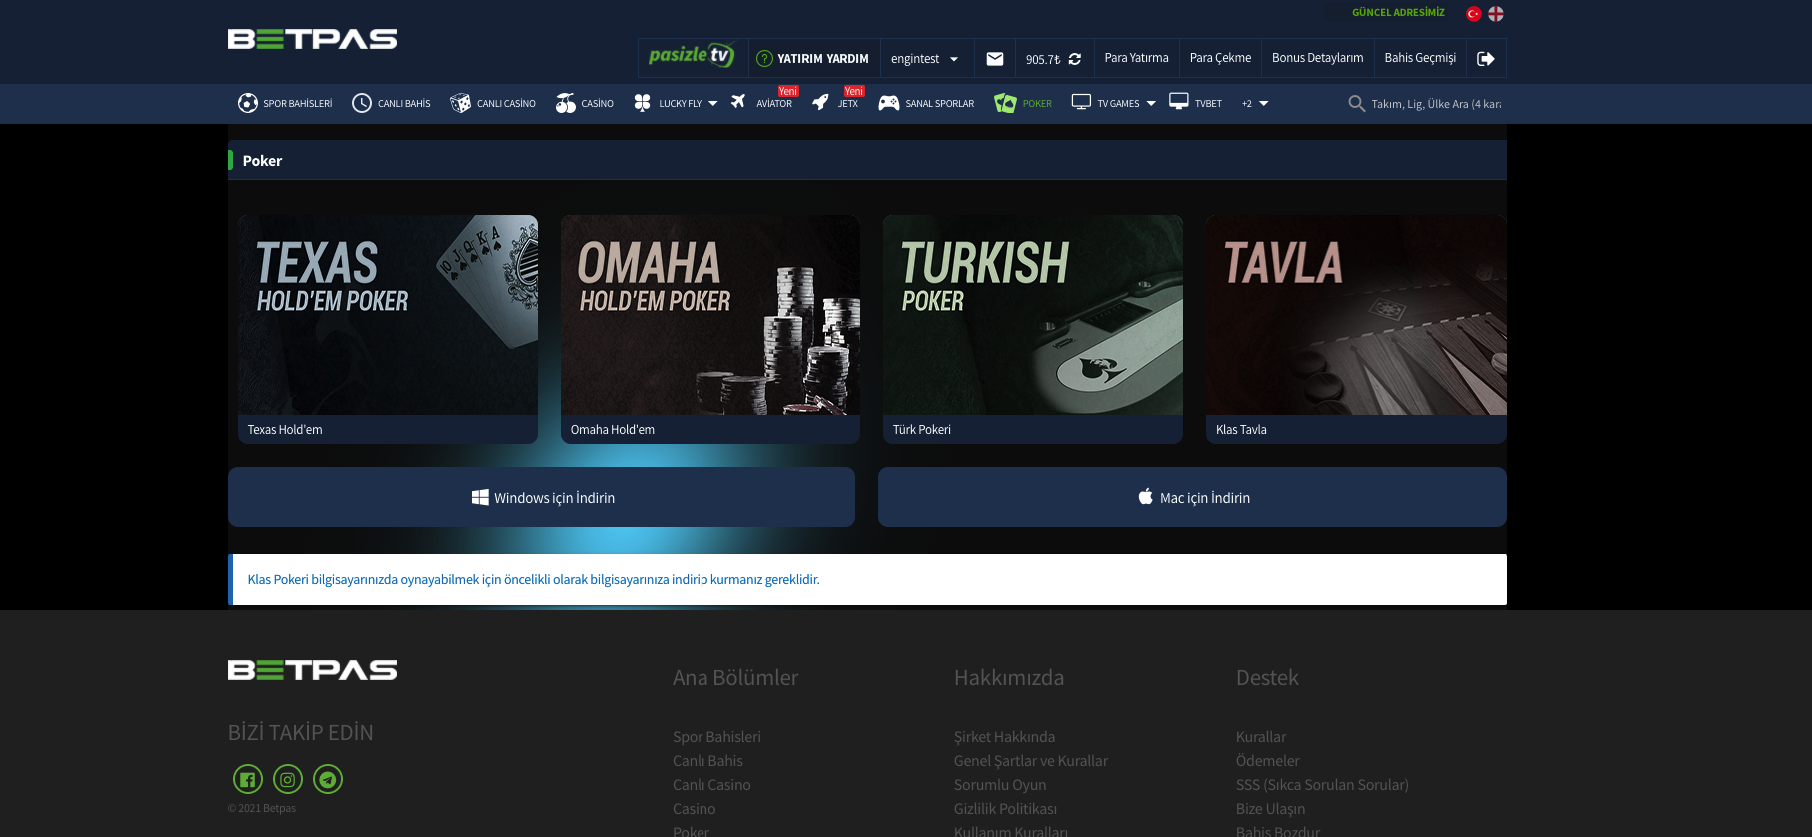Click the Spor Bahisleri soccer ball icon
Screen dimensions: 1812x837
(248, 103)
